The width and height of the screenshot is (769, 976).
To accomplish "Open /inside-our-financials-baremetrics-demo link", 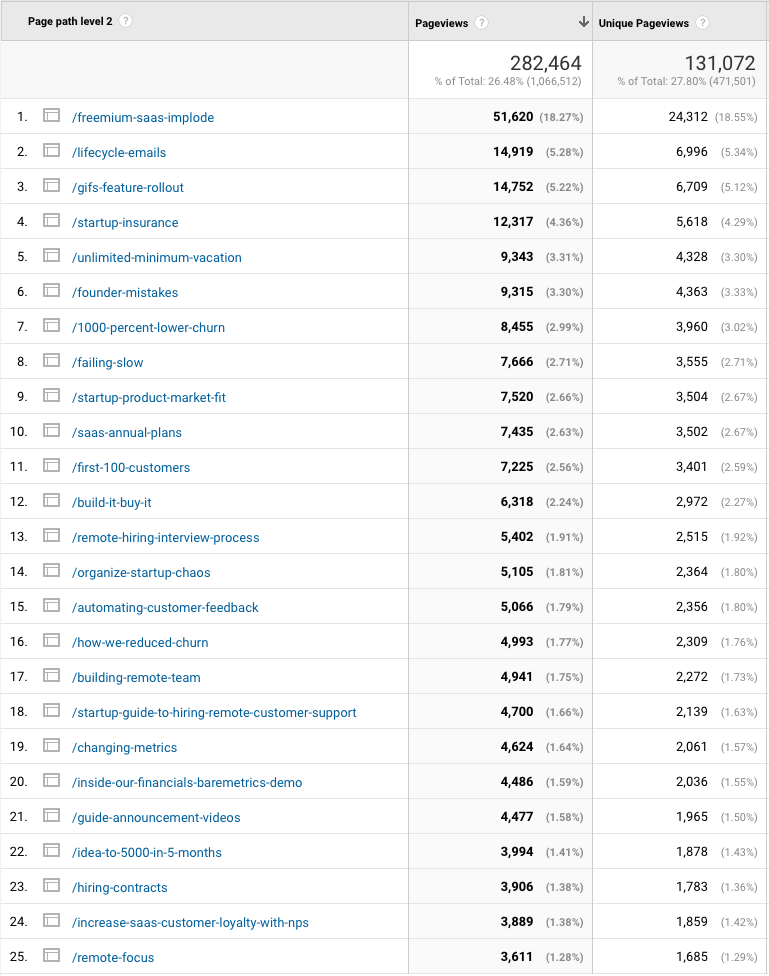I will point(187,782).
